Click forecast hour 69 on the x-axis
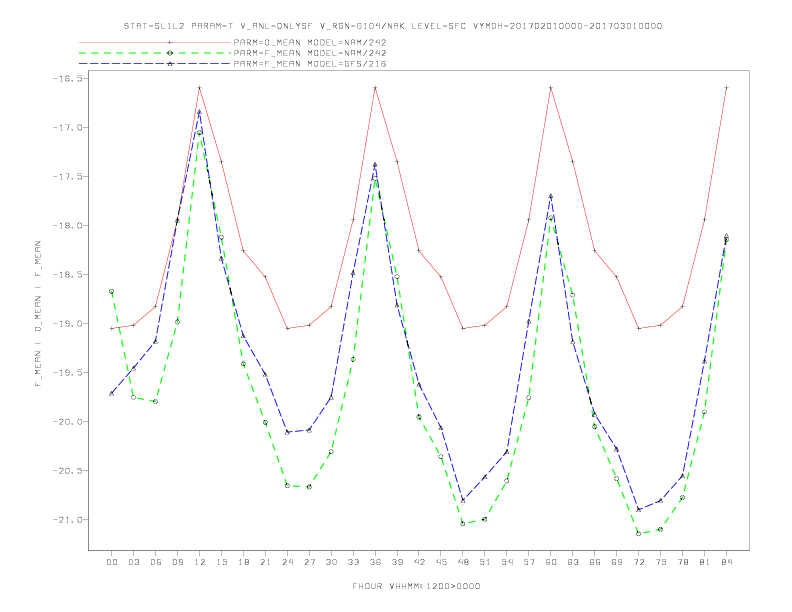The image size is (792, 612). pyautogui.click(x=617, y=562)
